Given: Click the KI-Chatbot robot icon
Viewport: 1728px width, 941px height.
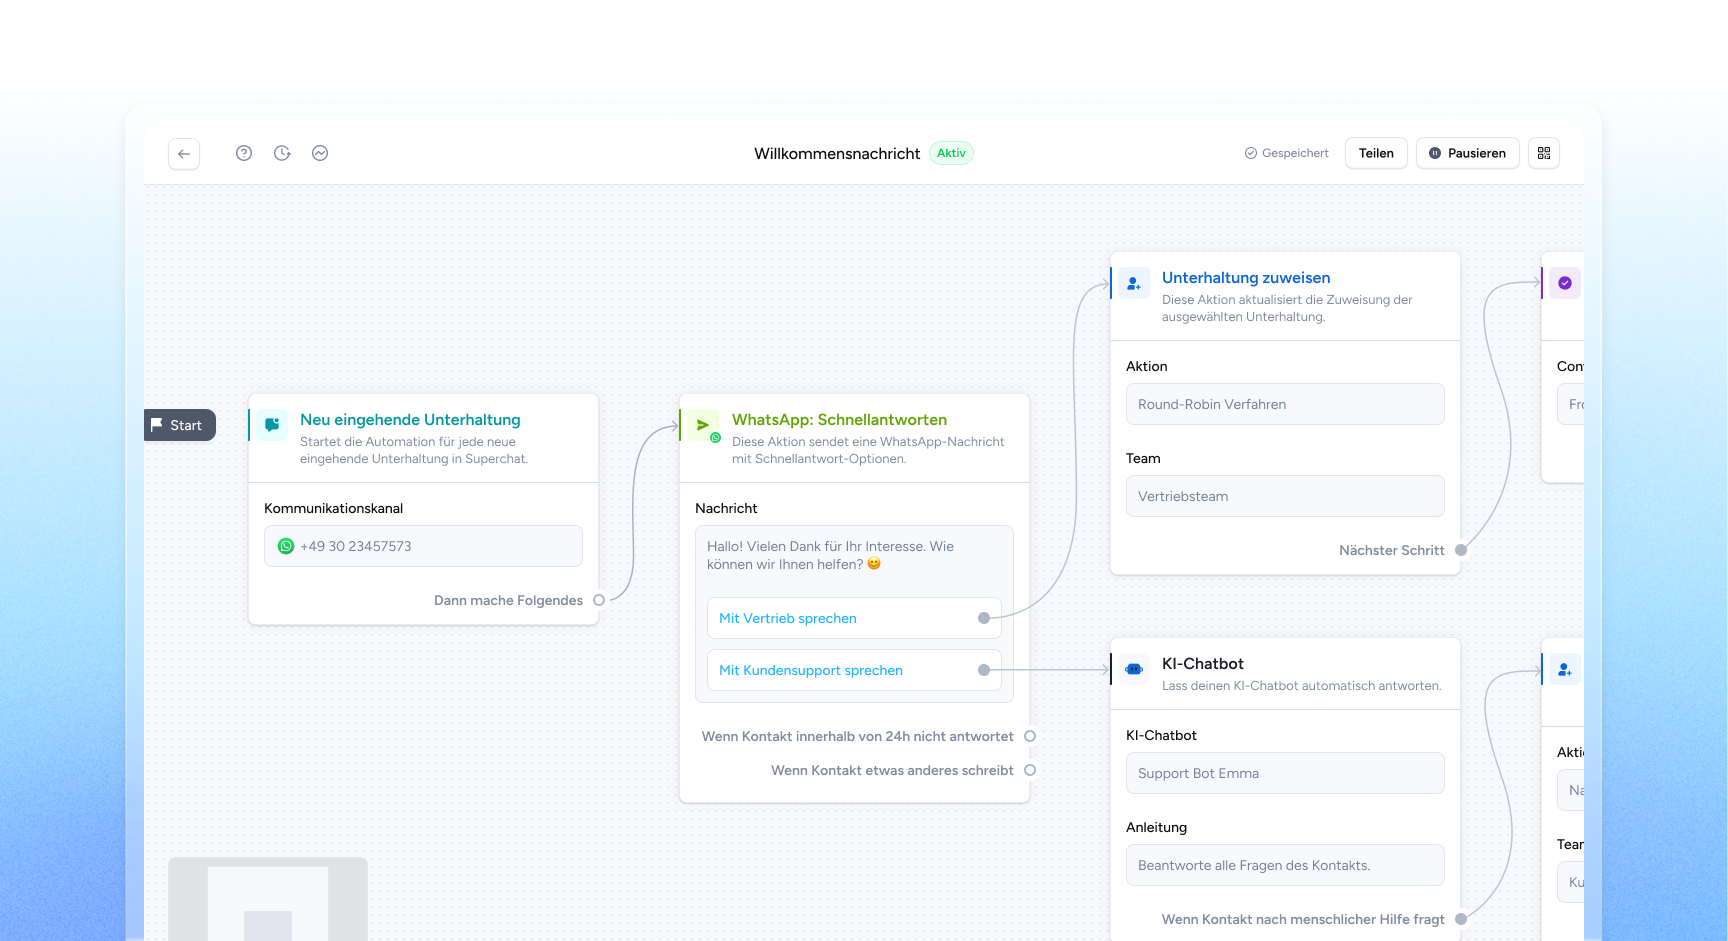Looking at the screenshot, I should (1134, 669).
